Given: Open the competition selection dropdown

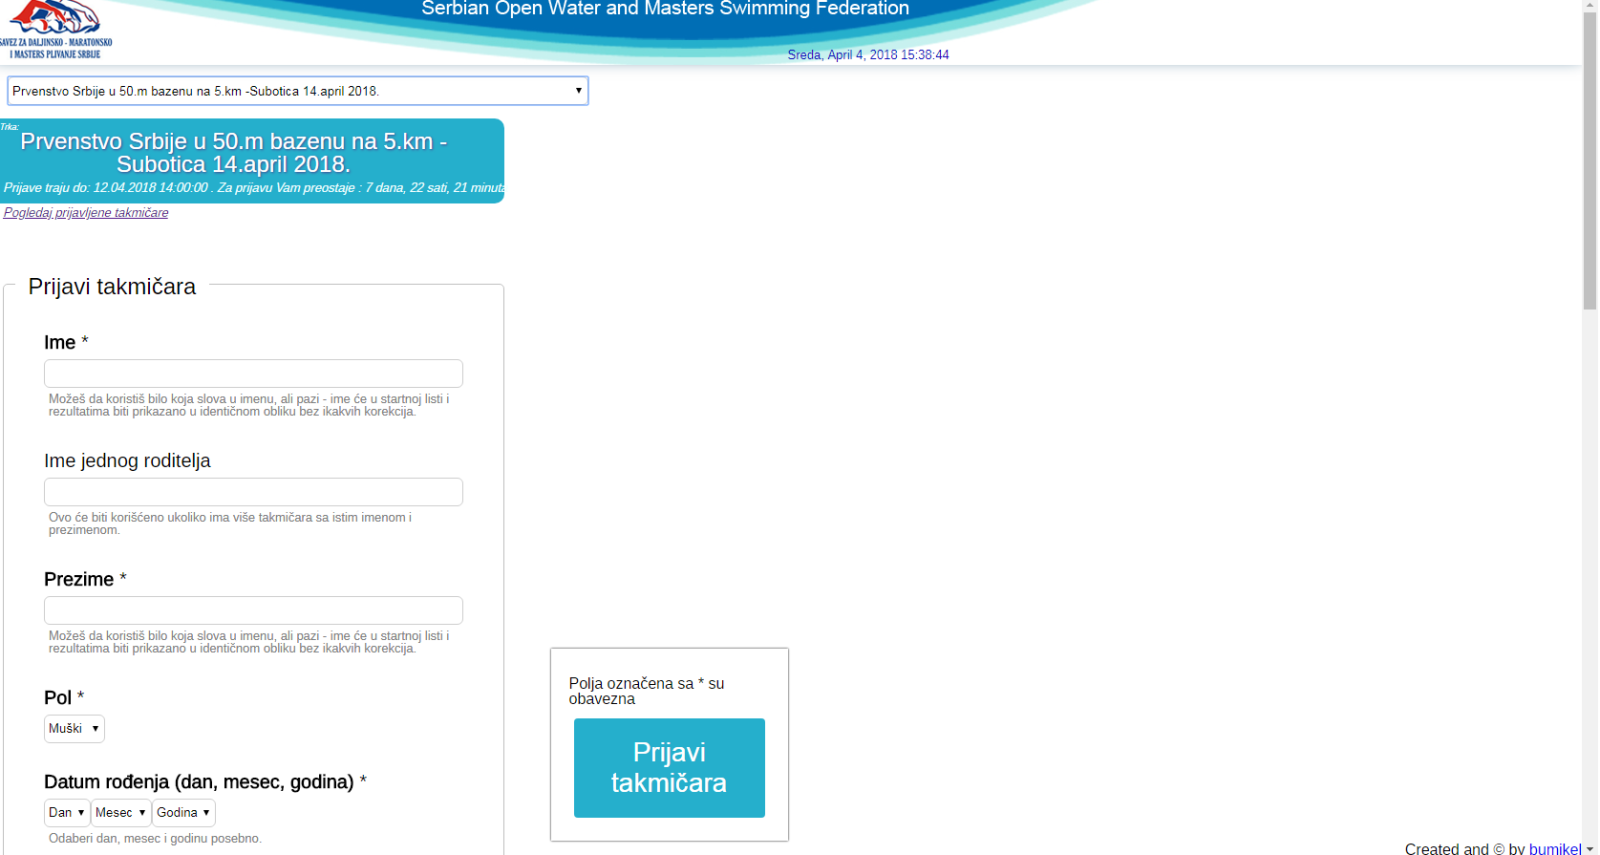Looking at the screenshot, I should pyautogui.click(x=297, y=91).
